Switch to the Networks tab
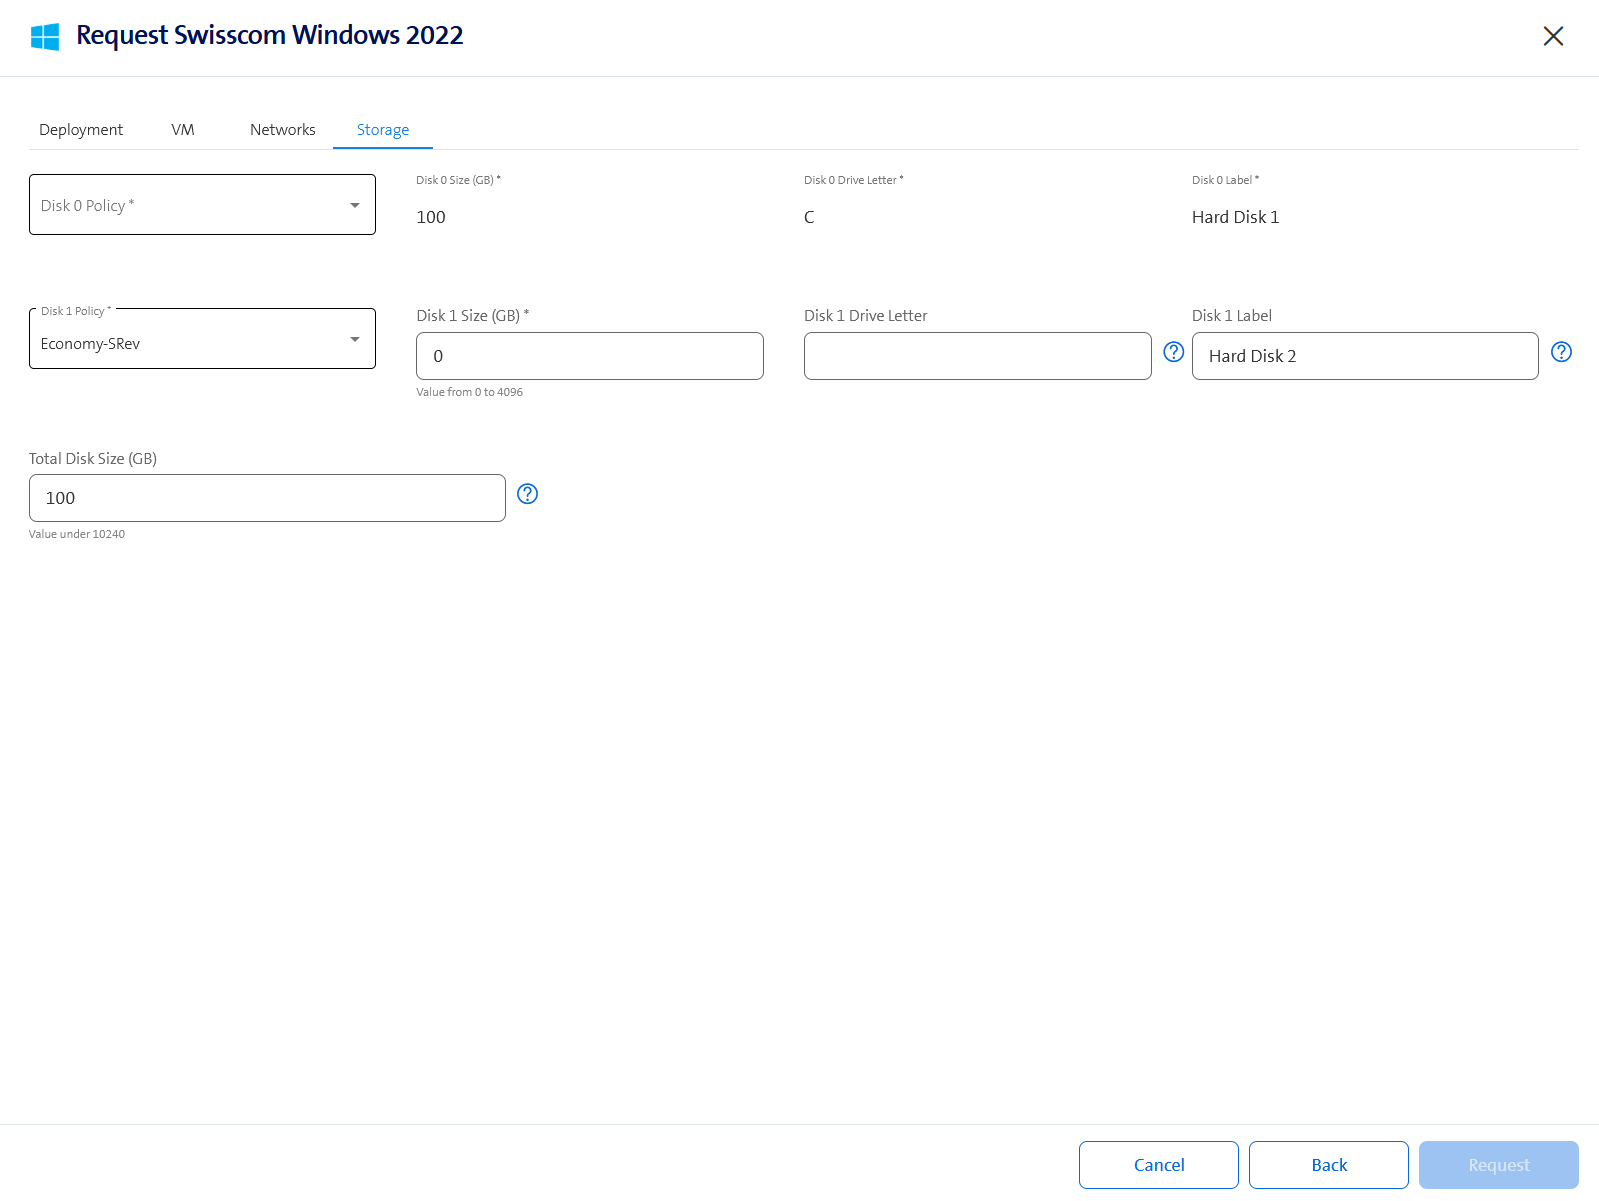This screenshot has height=1201, width=1599. pos(283,130)
